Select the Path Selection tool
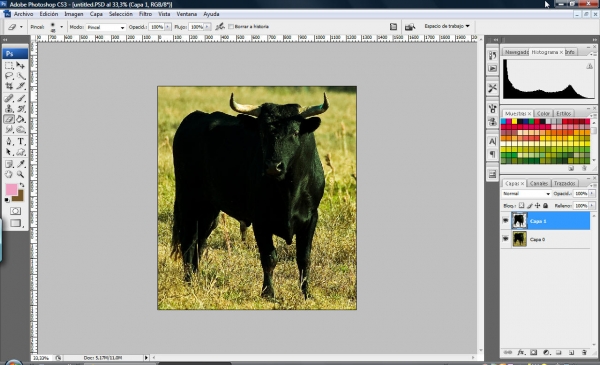 (9, 152)
